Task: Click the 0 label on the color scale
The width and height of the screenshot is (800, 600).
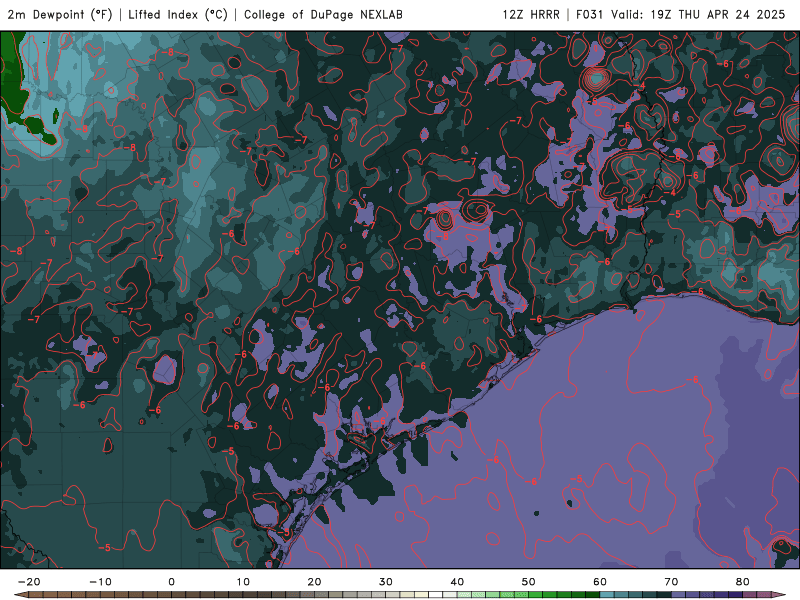Action: 171,582
